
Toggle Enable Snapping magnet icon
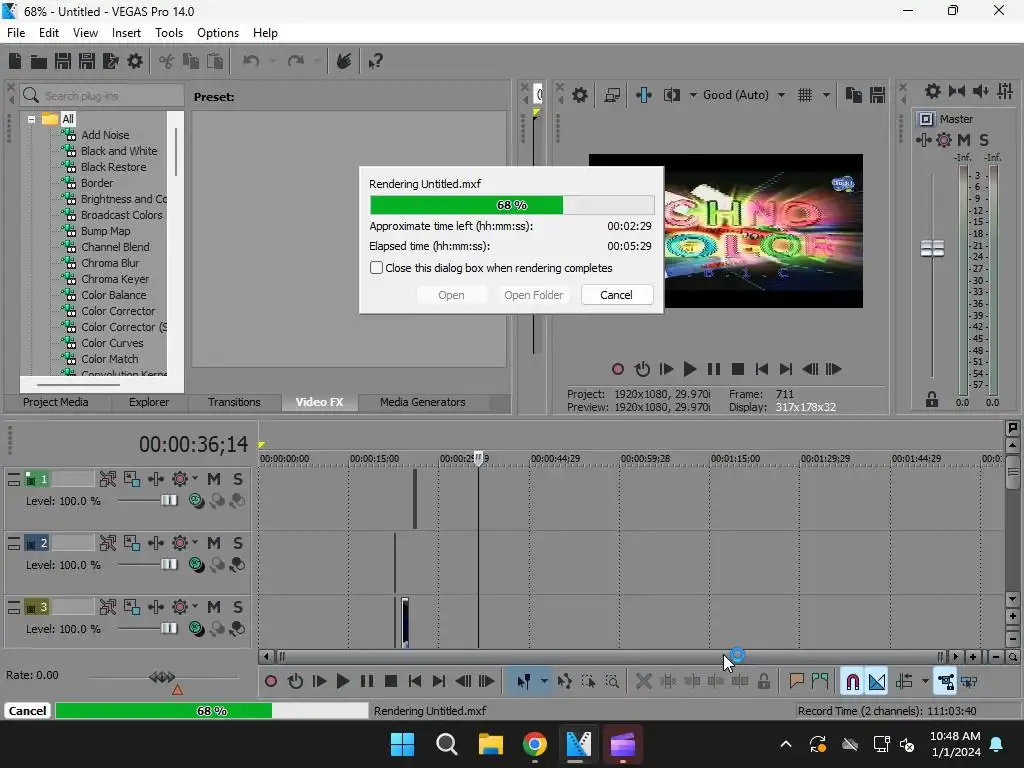(852, 682)
